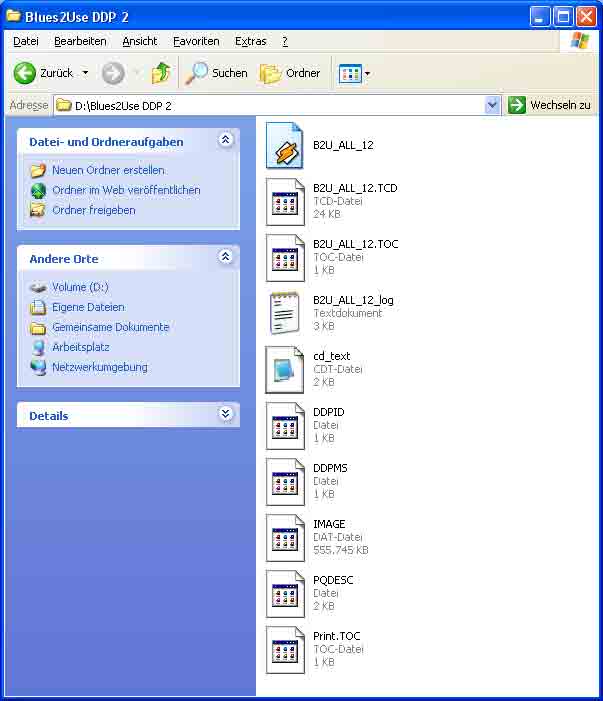Select the Print.TOC file icon

click(285, 650)
